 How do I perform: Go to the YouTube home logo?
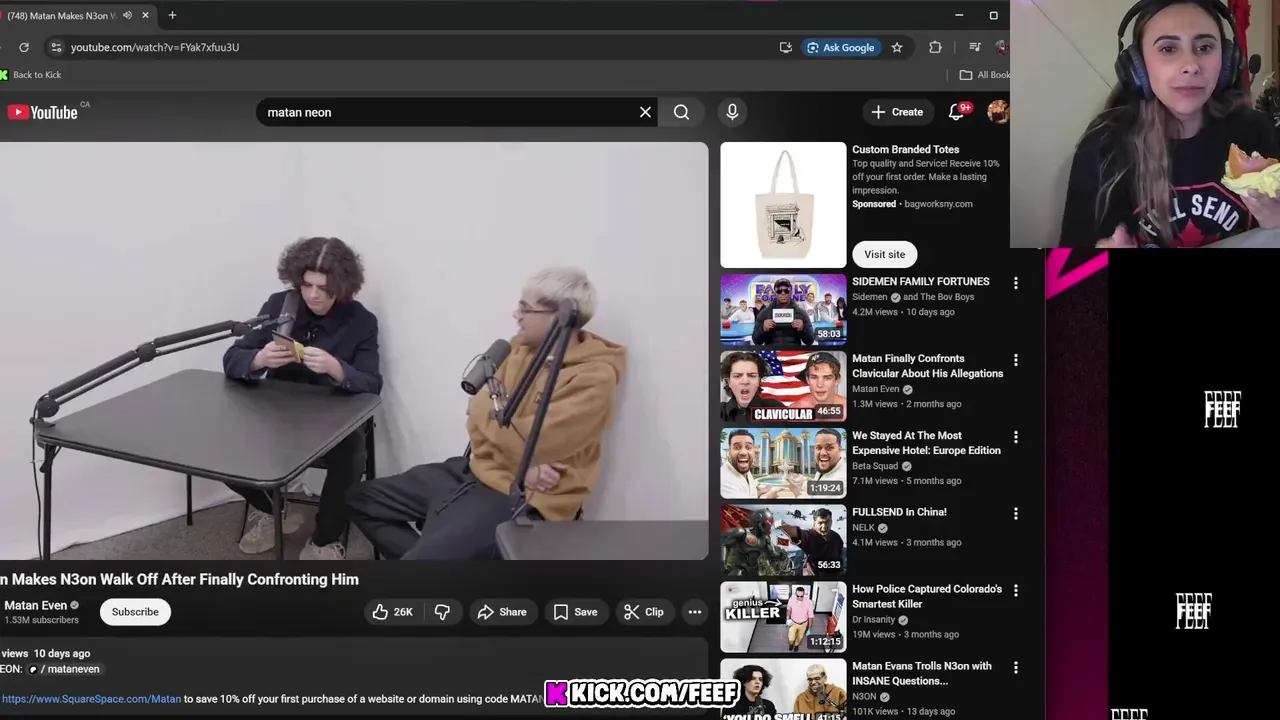point(43,112)
